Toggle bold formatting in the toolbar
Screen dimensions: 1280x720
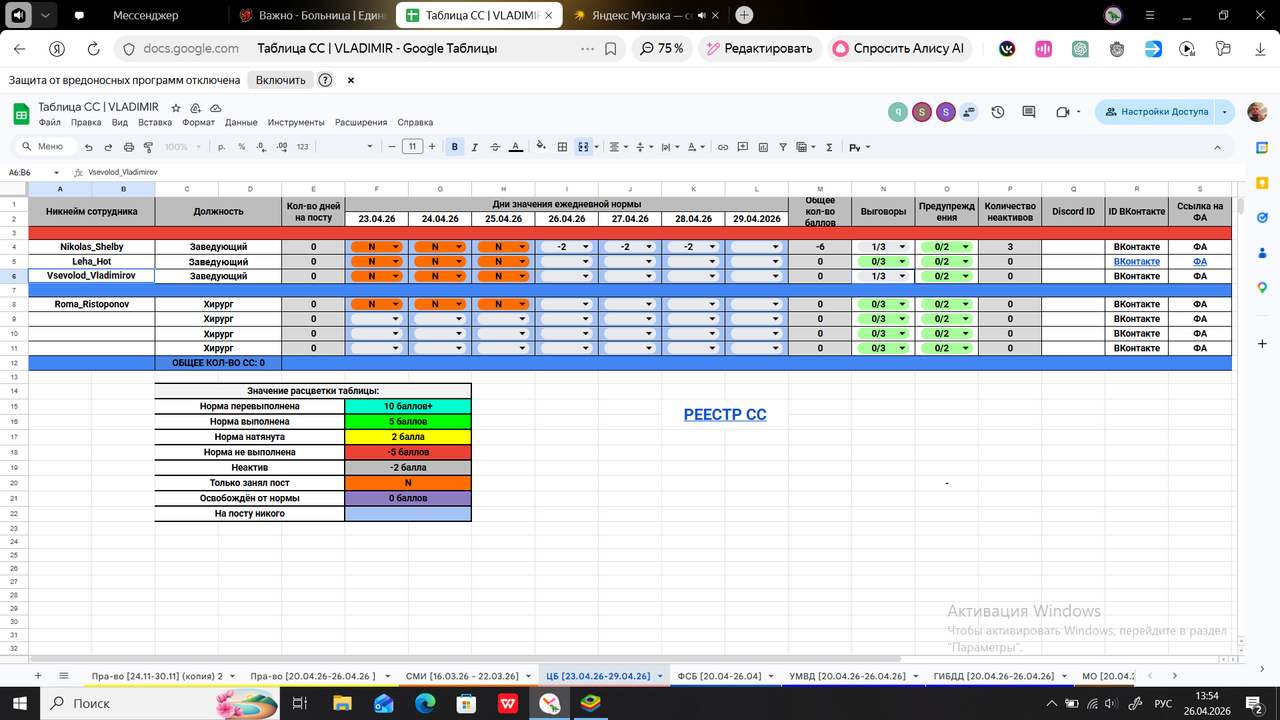[x=455, y=147]
